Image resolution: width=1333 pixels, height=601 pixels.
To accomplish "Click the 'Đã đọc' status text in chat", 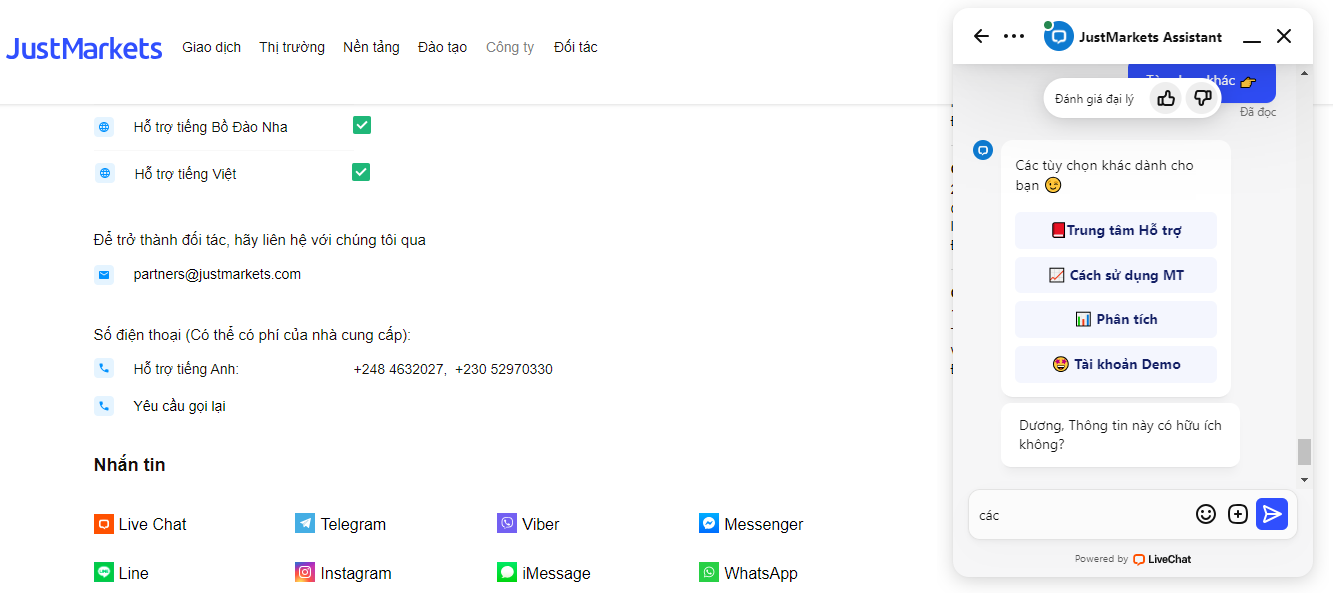I will [1258, 112].
